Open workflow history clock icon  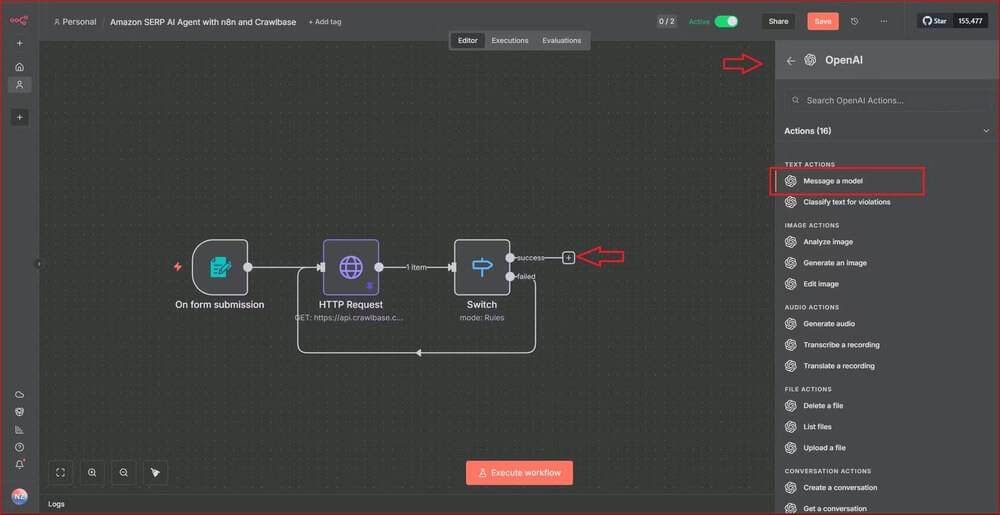(x=854, y=21)
